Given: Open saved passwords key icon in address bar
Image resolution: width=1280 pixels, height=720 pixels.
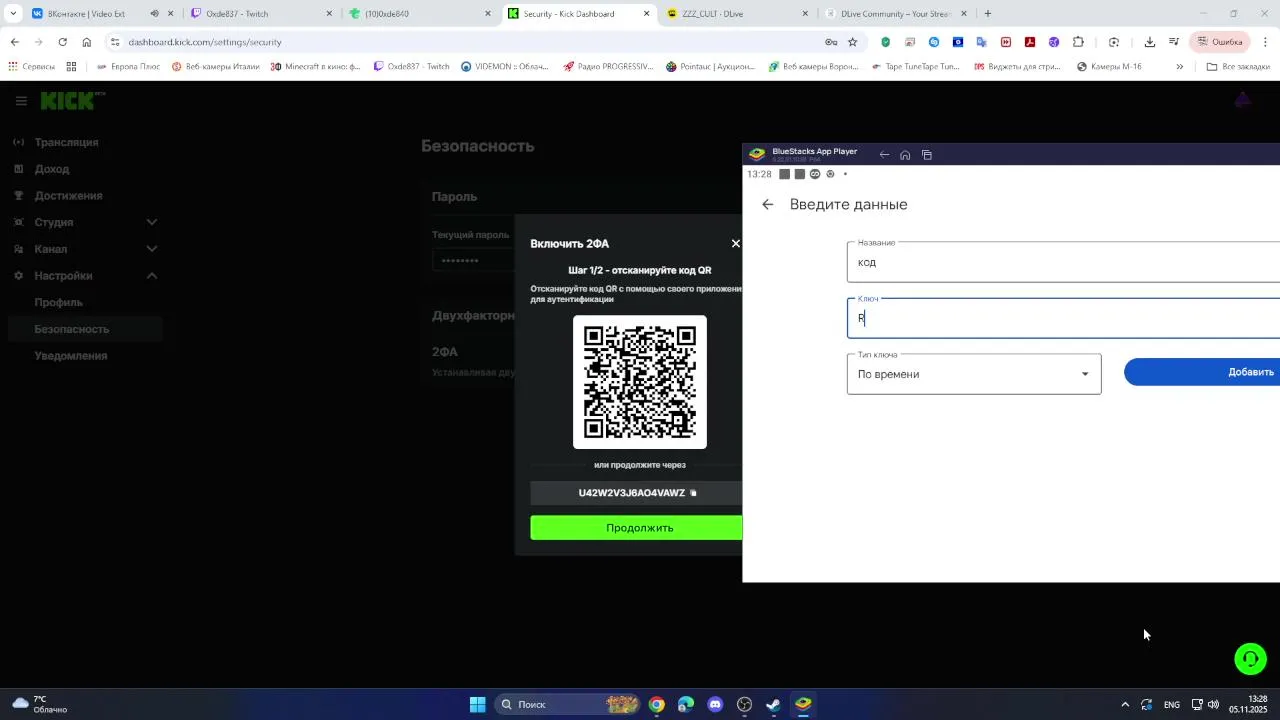Looking at the screenshot, I should pyautogui.click(x=830, y=42).
